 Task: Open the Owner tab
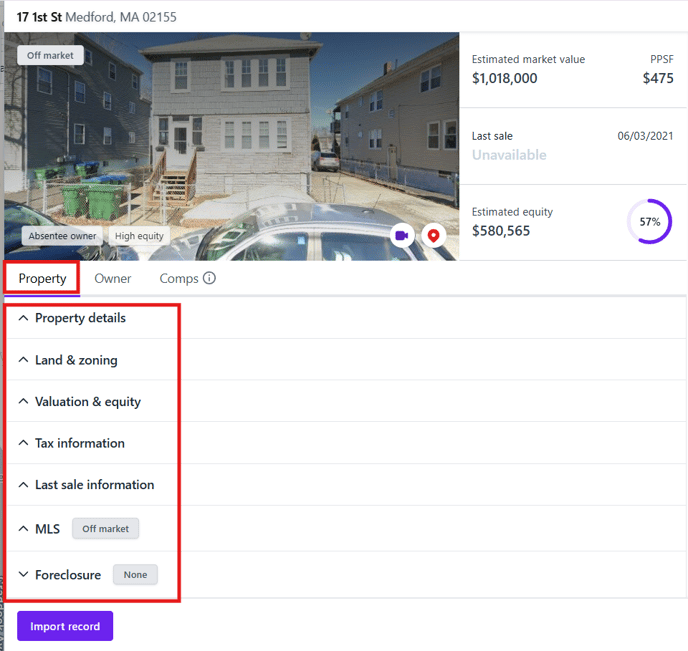[x=113, y=278]
